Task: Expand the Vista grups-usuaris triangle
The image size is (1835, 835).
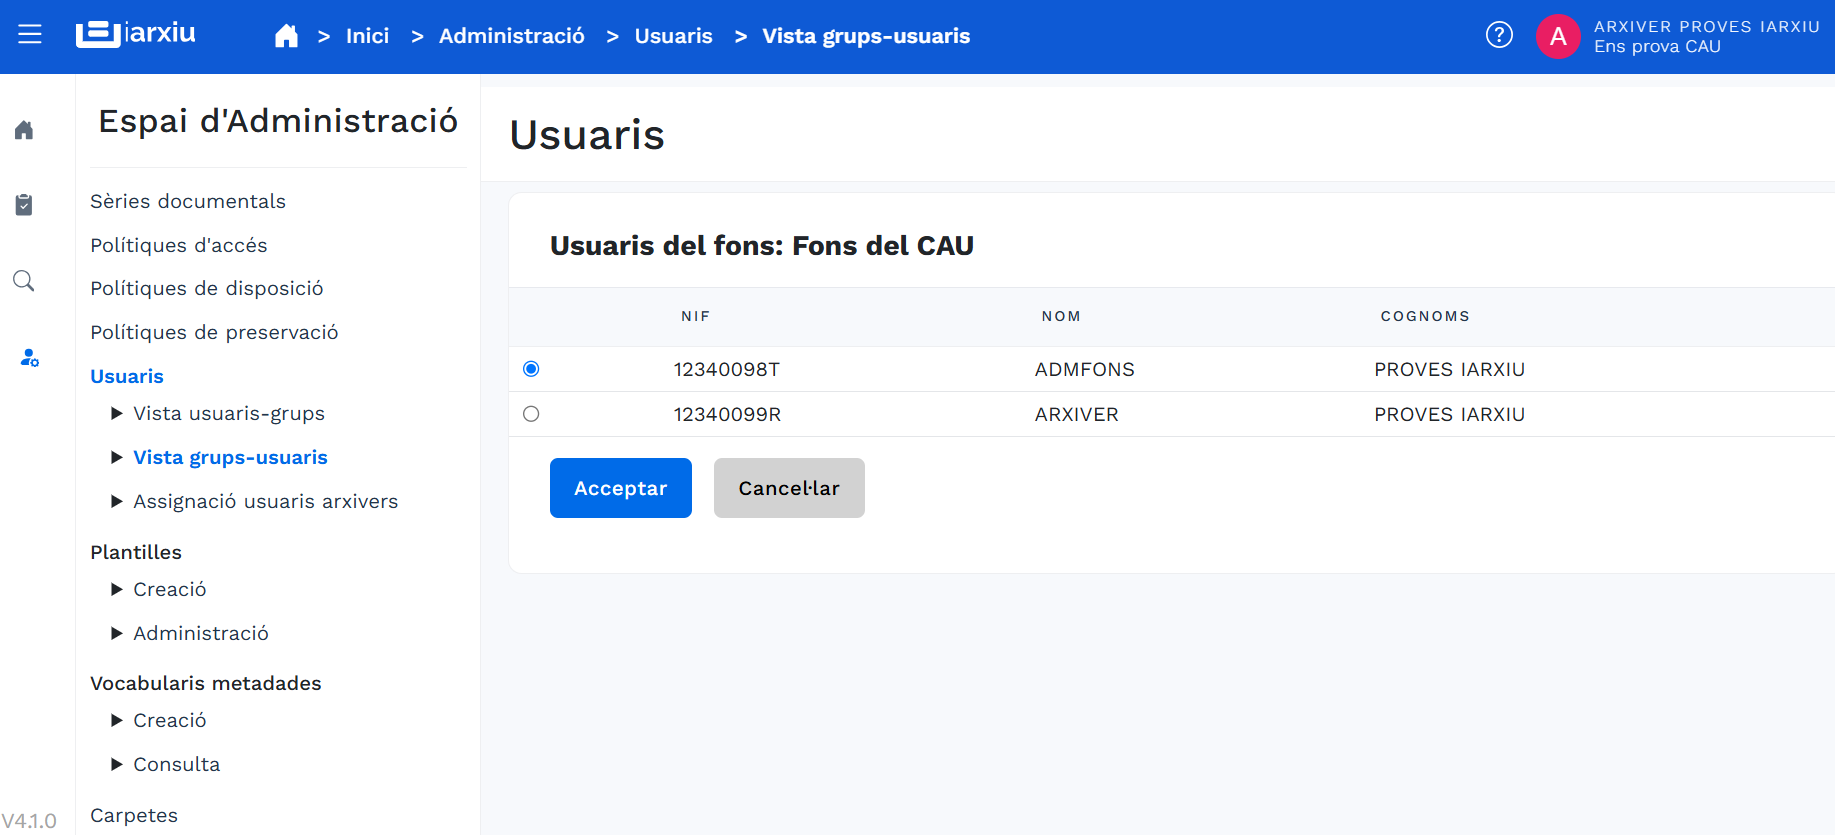Action: 117,457
